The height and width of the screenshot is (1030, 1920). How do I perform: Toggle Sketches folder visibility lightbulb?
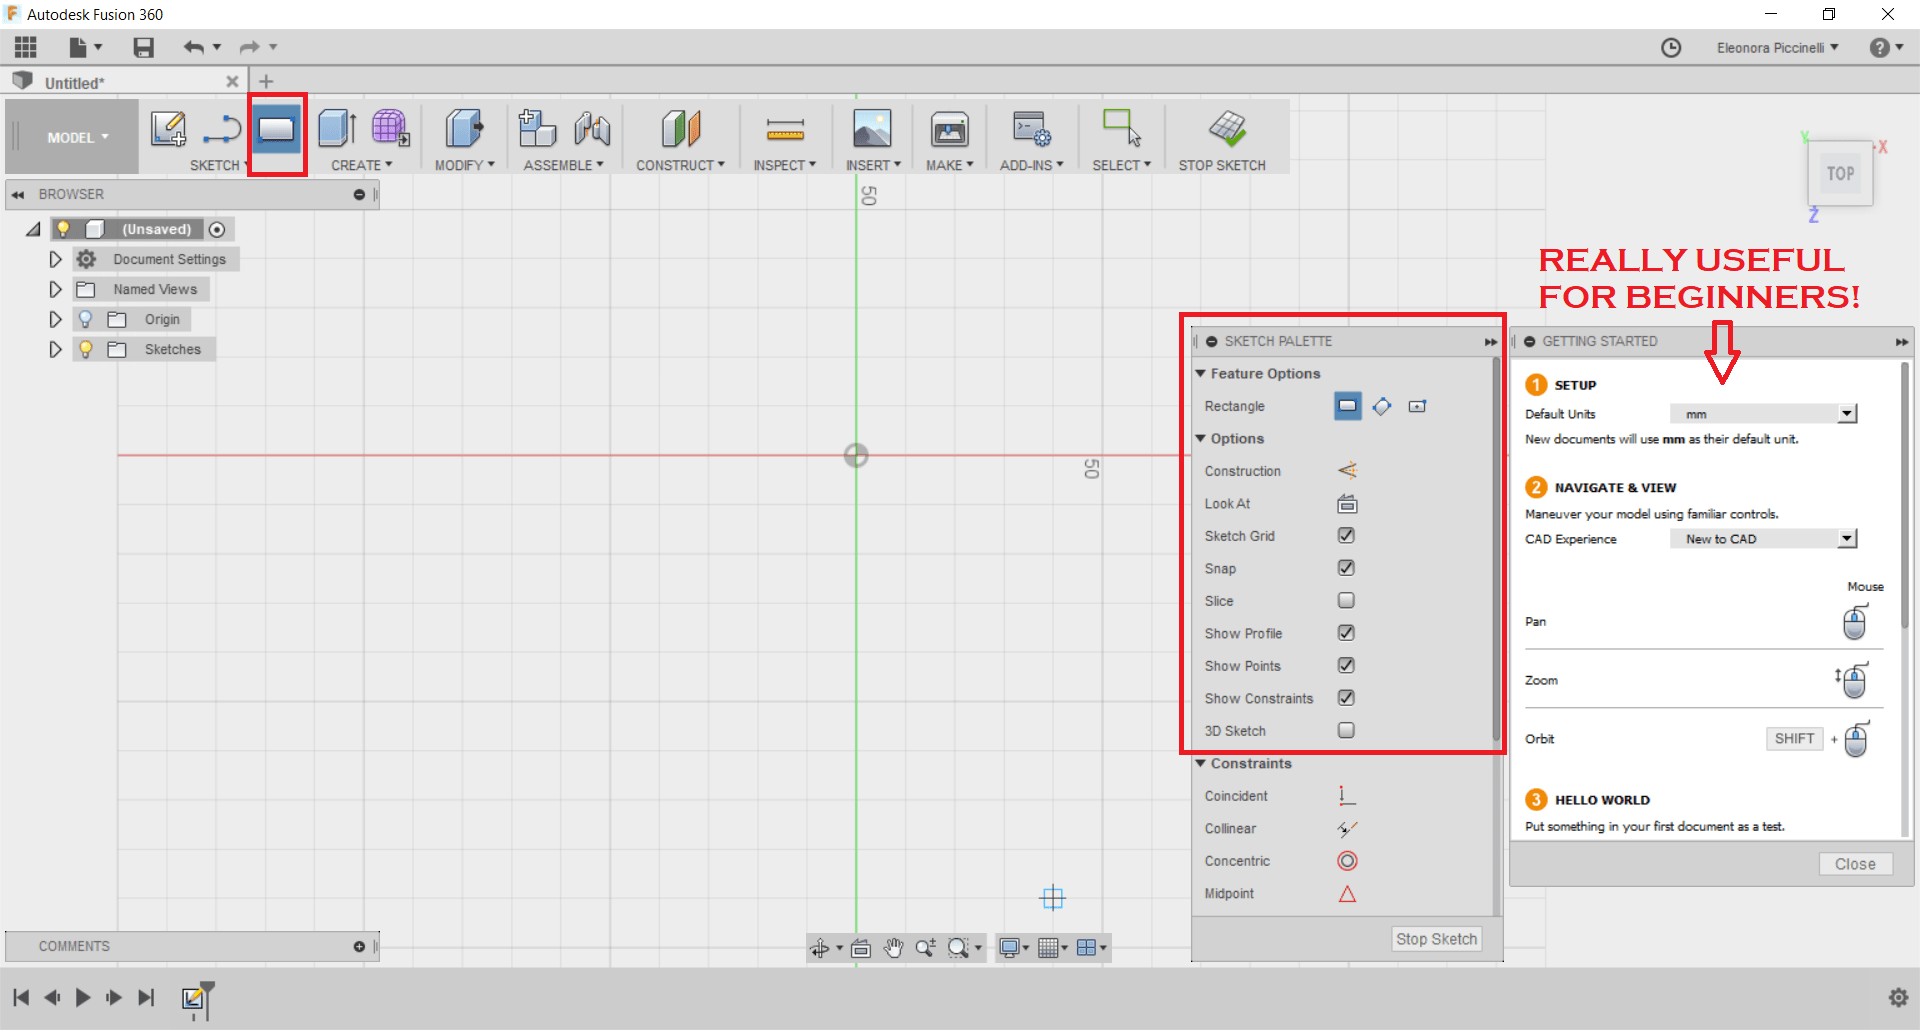click(86, 349)
